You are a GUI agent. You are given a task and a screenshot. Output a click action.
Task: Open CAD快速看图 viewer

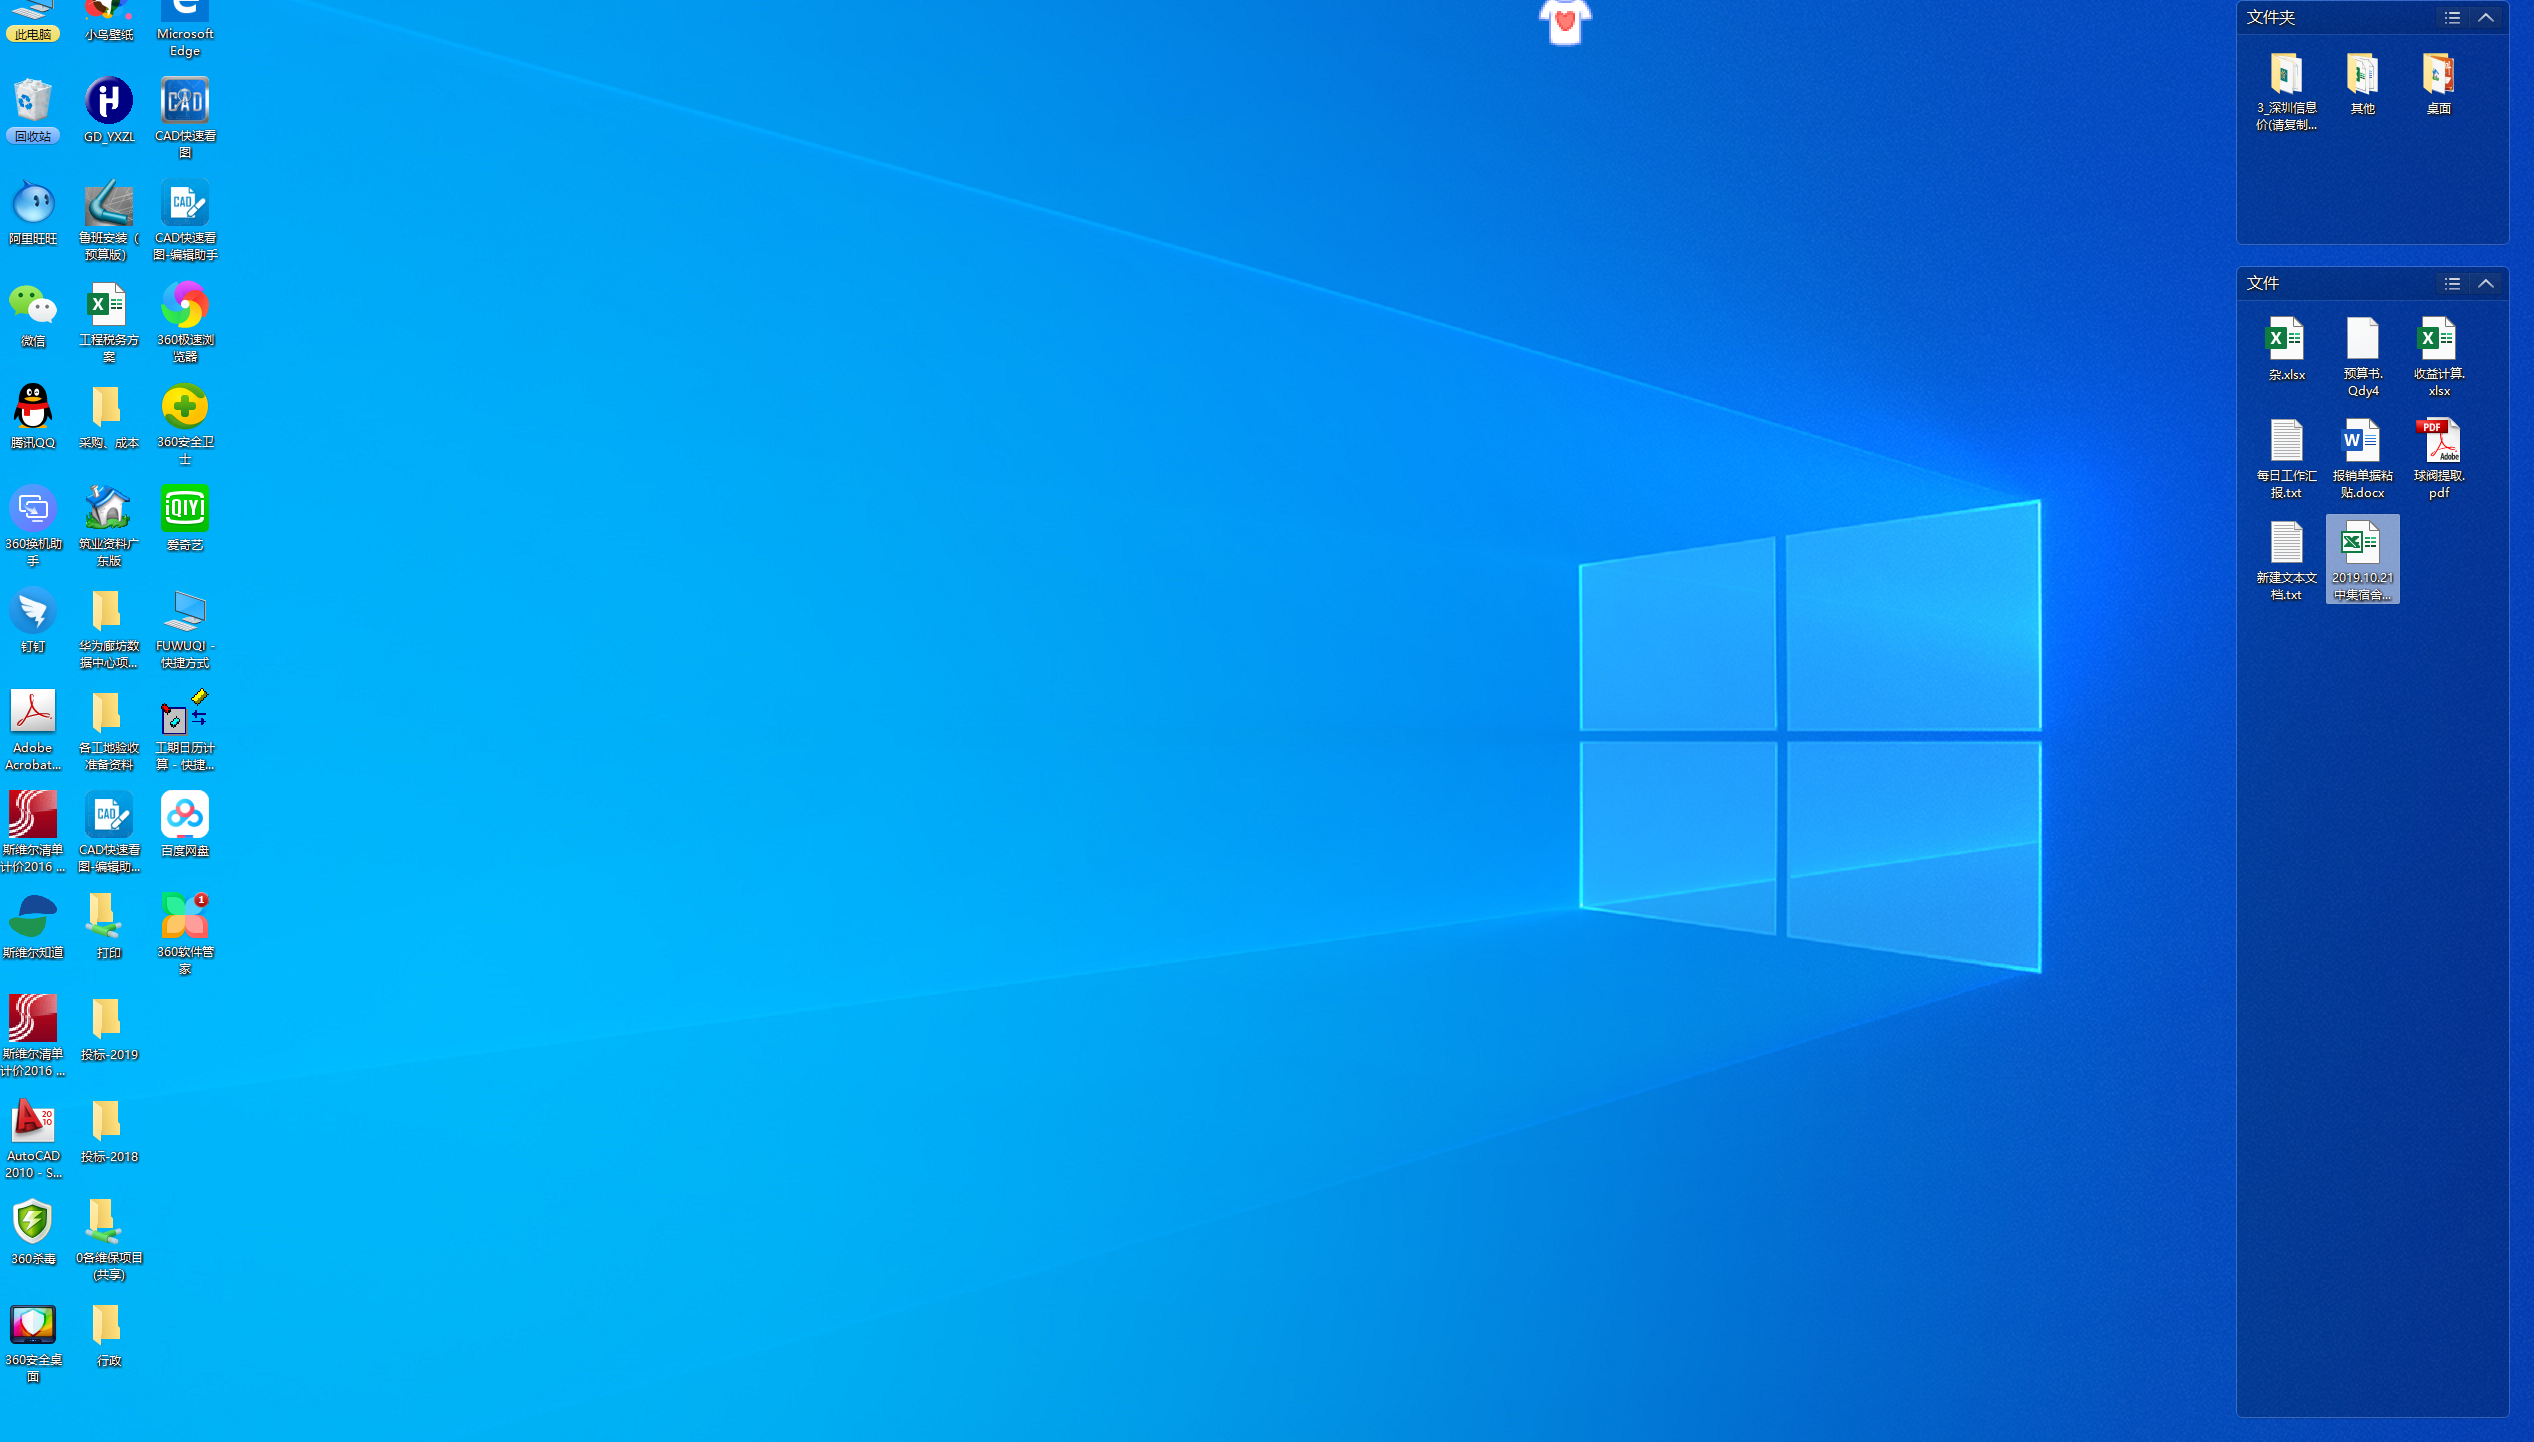click(x=185, y=100)
